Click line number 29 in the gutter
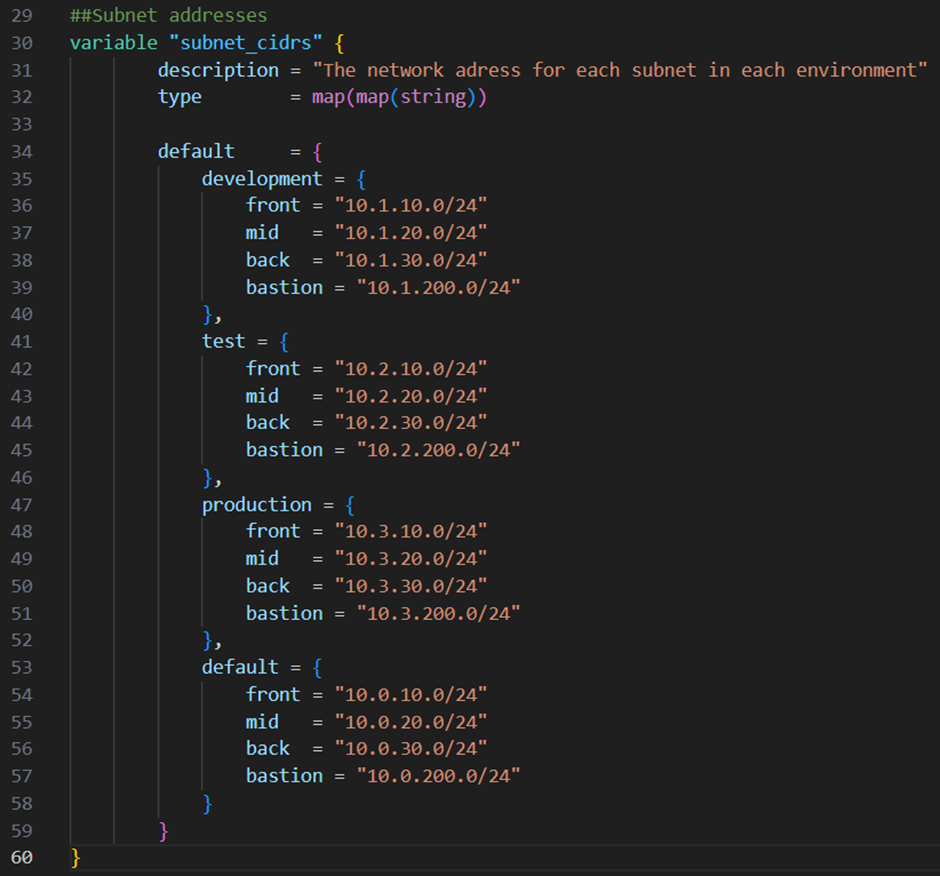Image resolution: width=940 pixels, height=876 pixels. point(22,16)
